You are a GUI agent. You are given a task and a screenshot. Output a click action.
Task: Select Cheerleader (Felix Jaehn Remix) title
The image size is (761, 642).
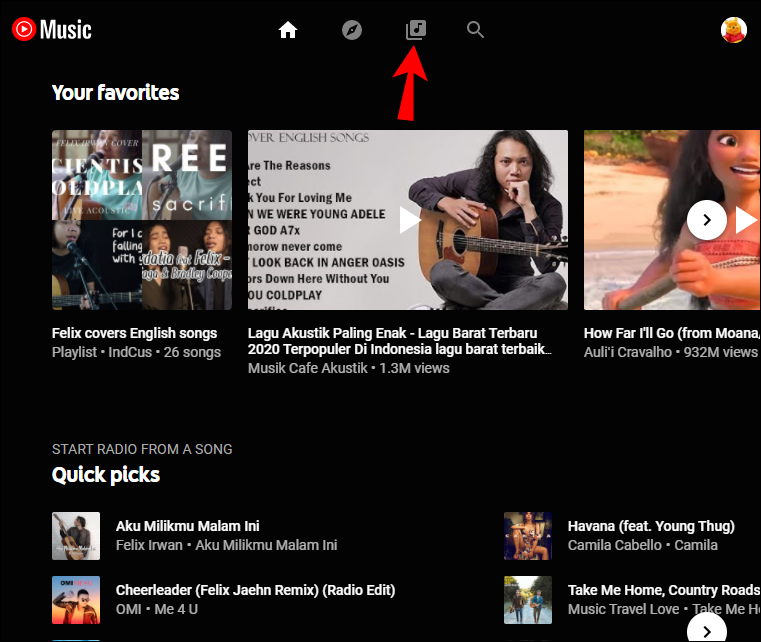click(255, 590)
